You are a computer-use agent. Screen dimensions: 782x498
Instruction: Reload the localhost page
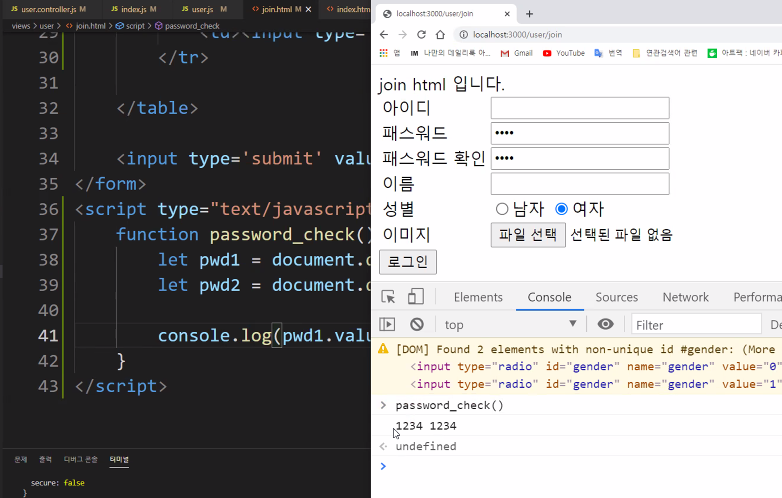[421, 34]
